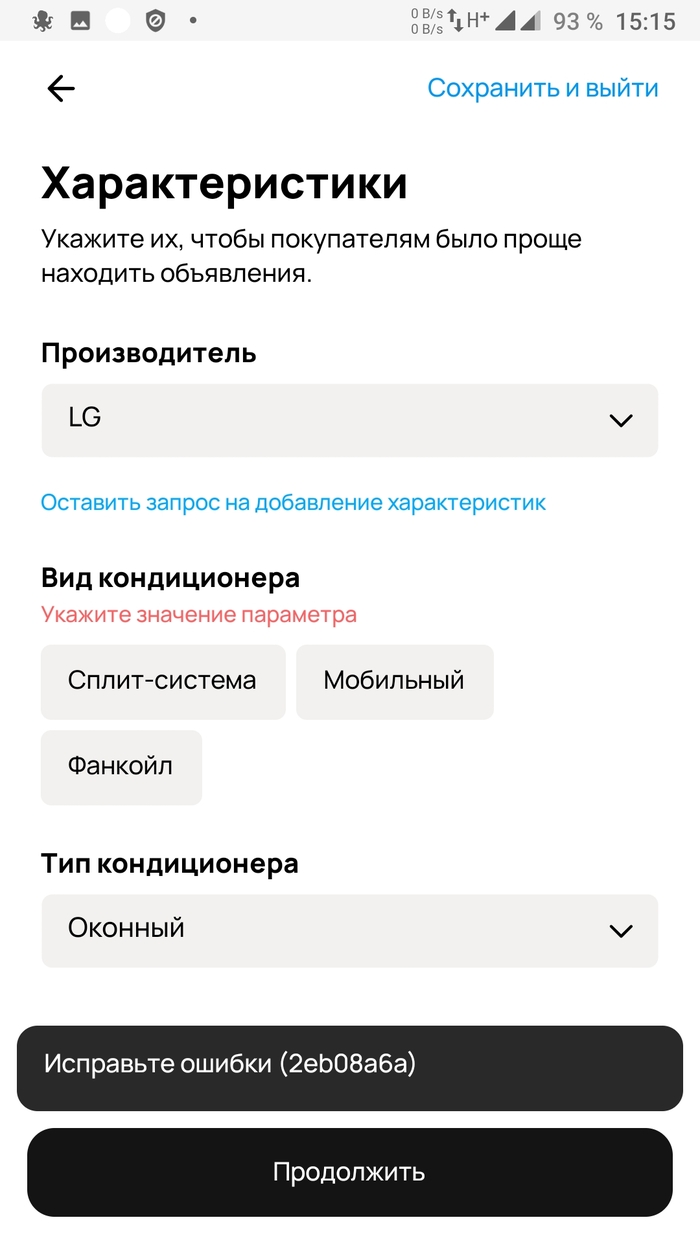Image resolution: width=700 pixels, height=1244 pixels.
Task: Tap the octopus notification icon in status bar
Action: (43, 20)
